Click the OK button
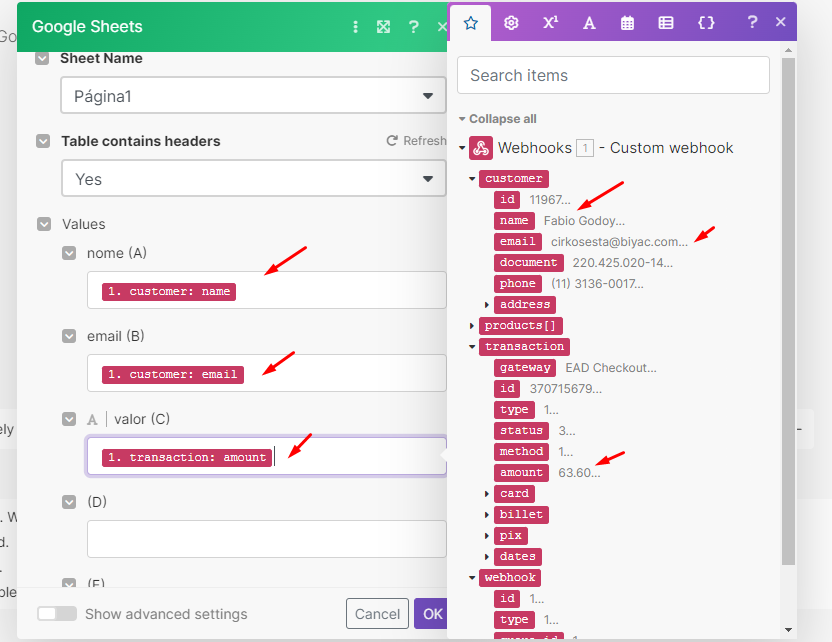Image resolution: width=832 pixels, height=642 pixels. click(x=431, y=614)
